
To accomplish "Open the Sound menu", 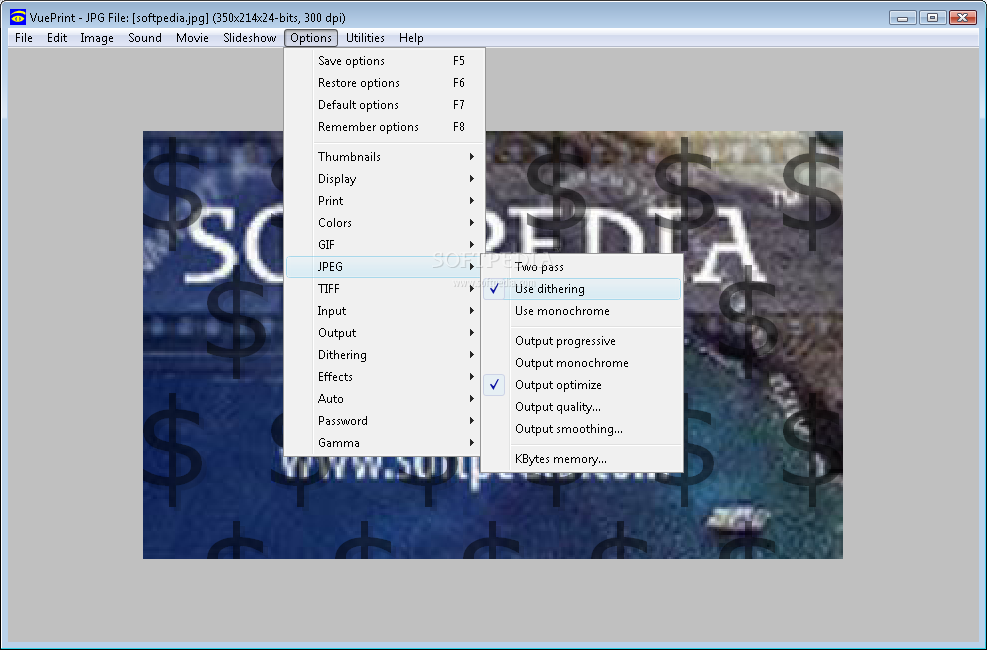I will (145, 38).
